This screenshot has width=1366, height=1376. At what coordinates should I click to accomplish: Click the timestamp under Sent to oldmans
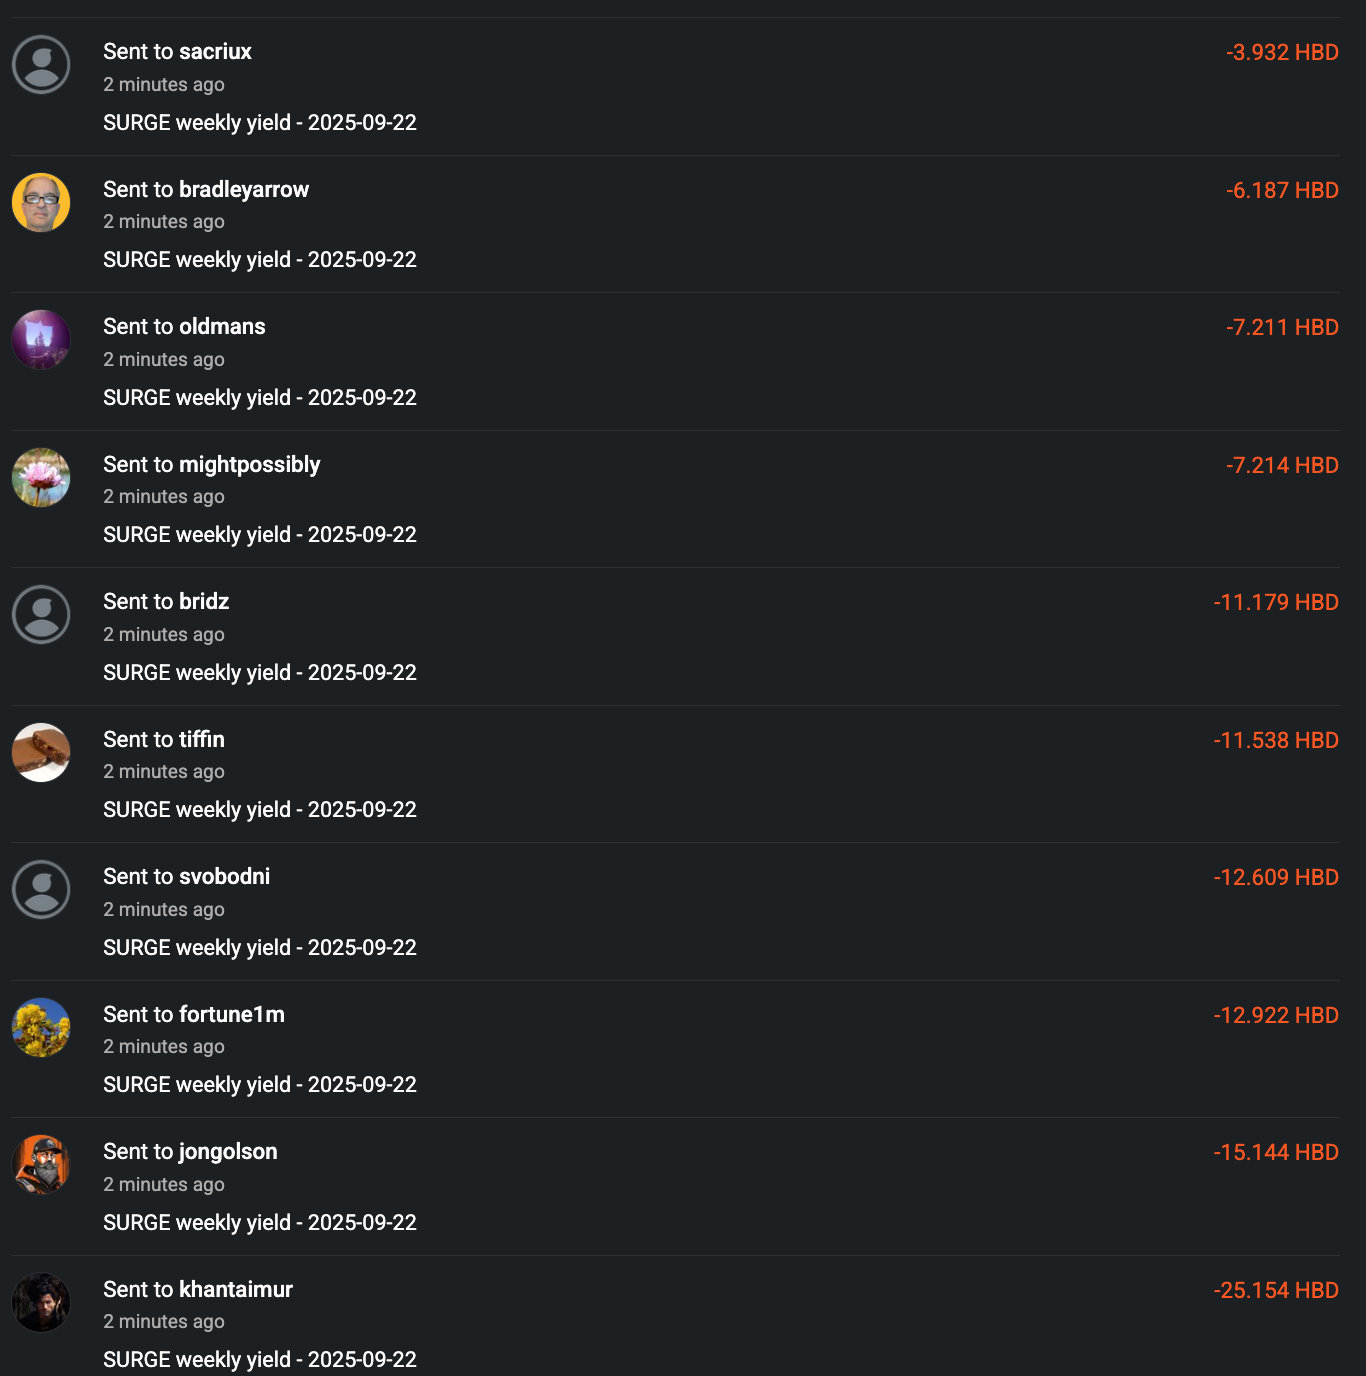pos(164,360)
